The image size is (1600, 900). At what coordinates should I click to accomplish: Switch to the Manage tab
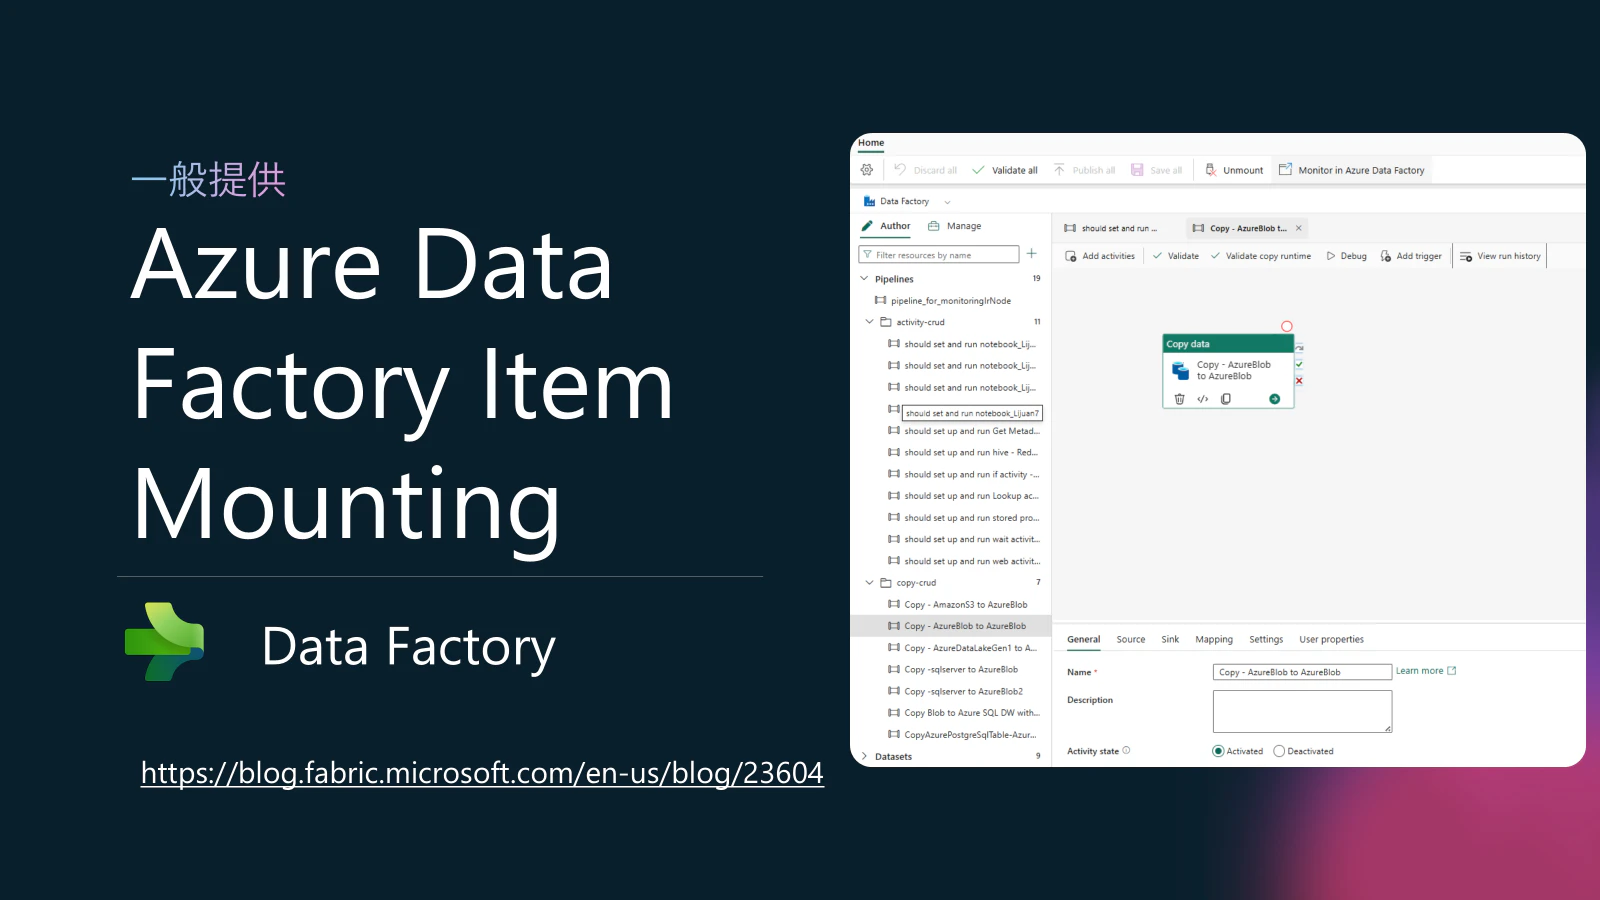tap(955, 226)
